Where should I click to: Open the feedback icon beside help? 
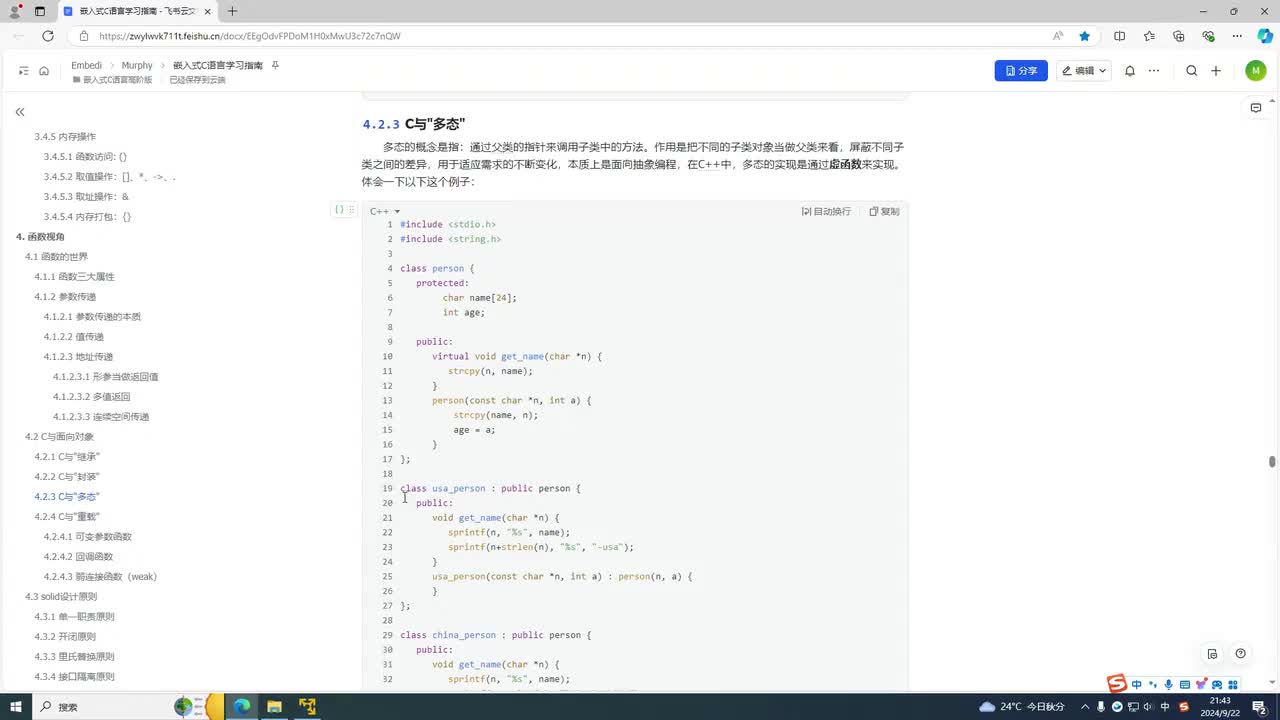point(1213,654)
